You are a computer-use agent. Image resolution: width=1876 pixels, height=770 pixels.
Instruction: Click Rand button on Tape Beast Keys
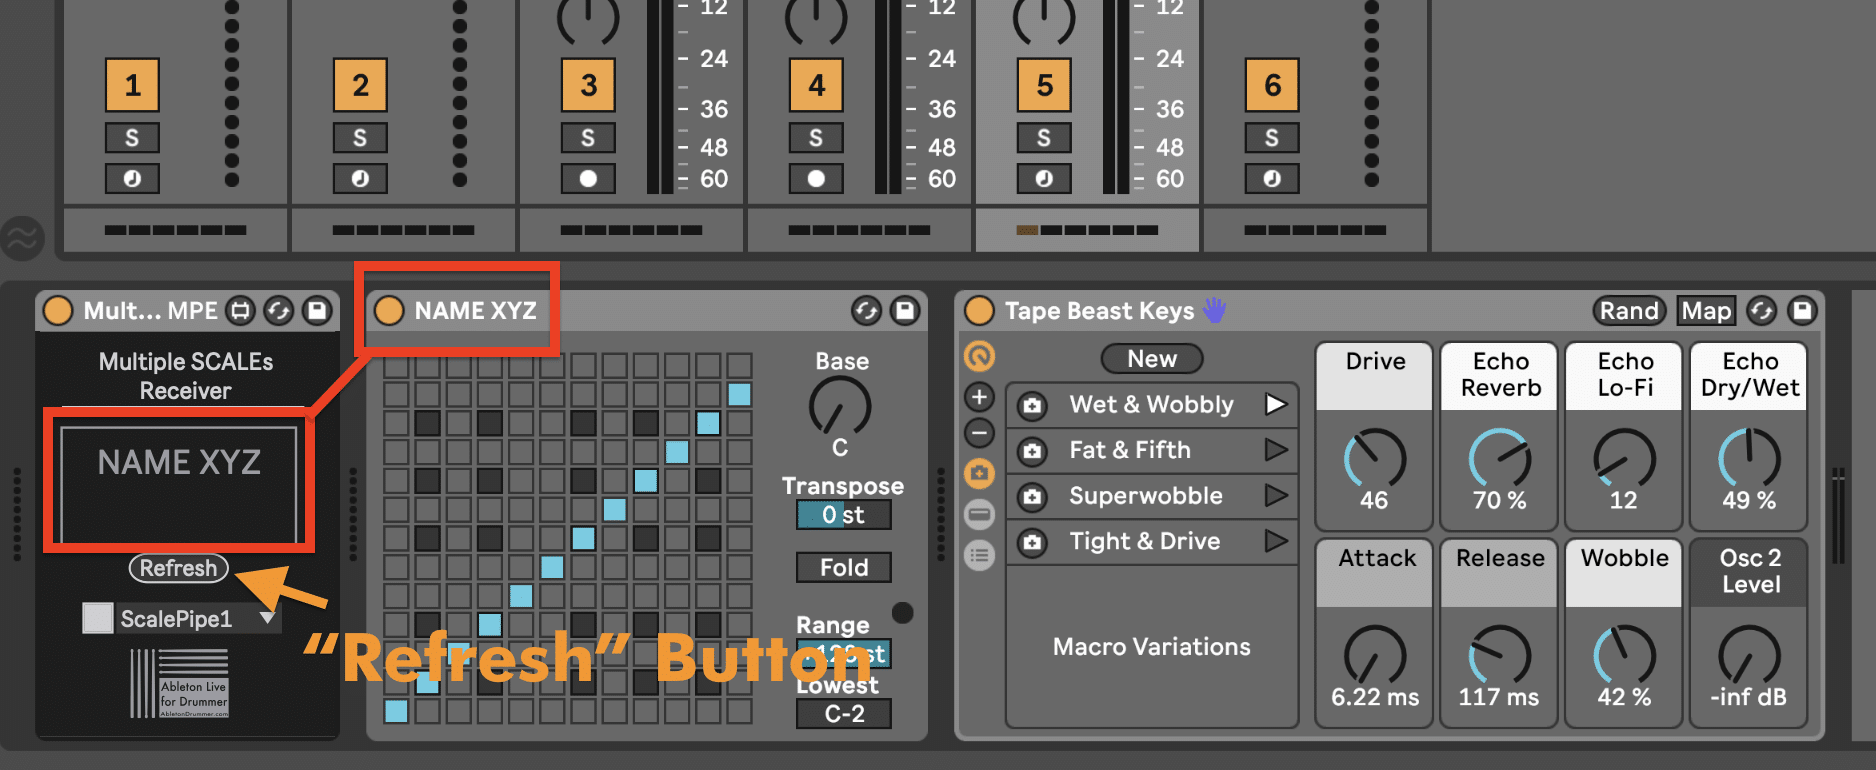1629,311
